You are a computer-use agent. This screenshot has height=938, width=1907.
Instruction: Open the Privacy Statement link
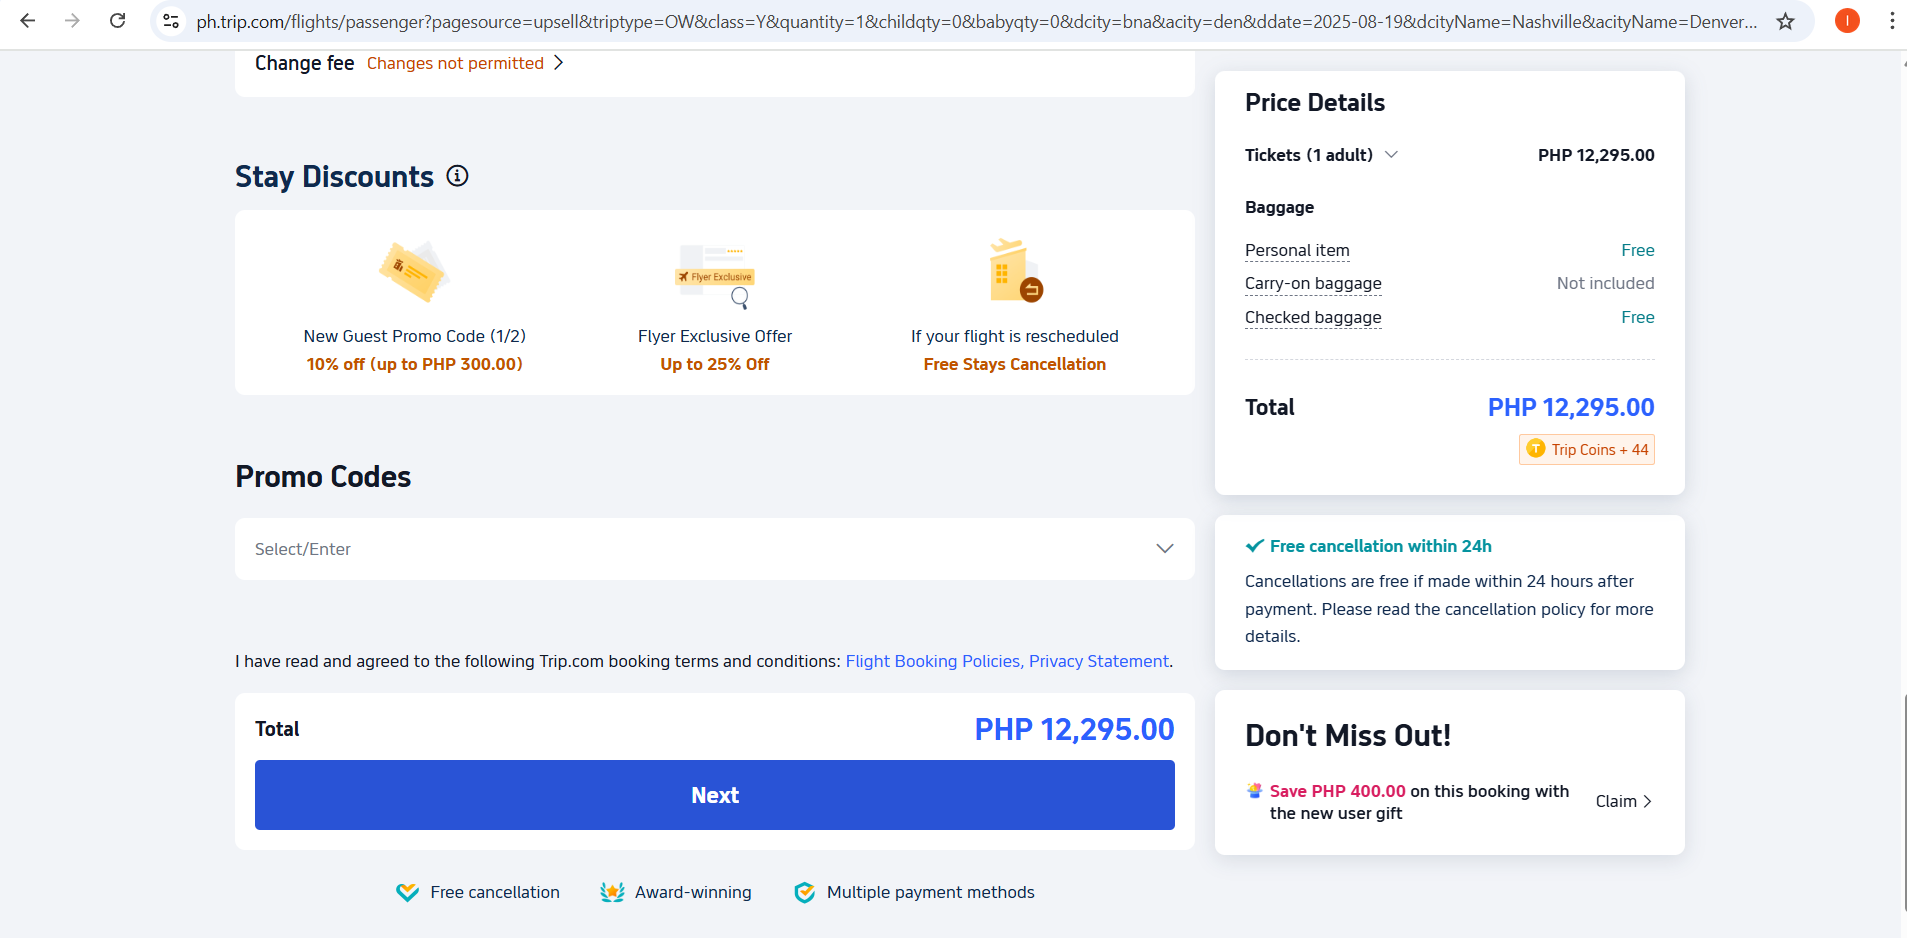(1098, 661)
